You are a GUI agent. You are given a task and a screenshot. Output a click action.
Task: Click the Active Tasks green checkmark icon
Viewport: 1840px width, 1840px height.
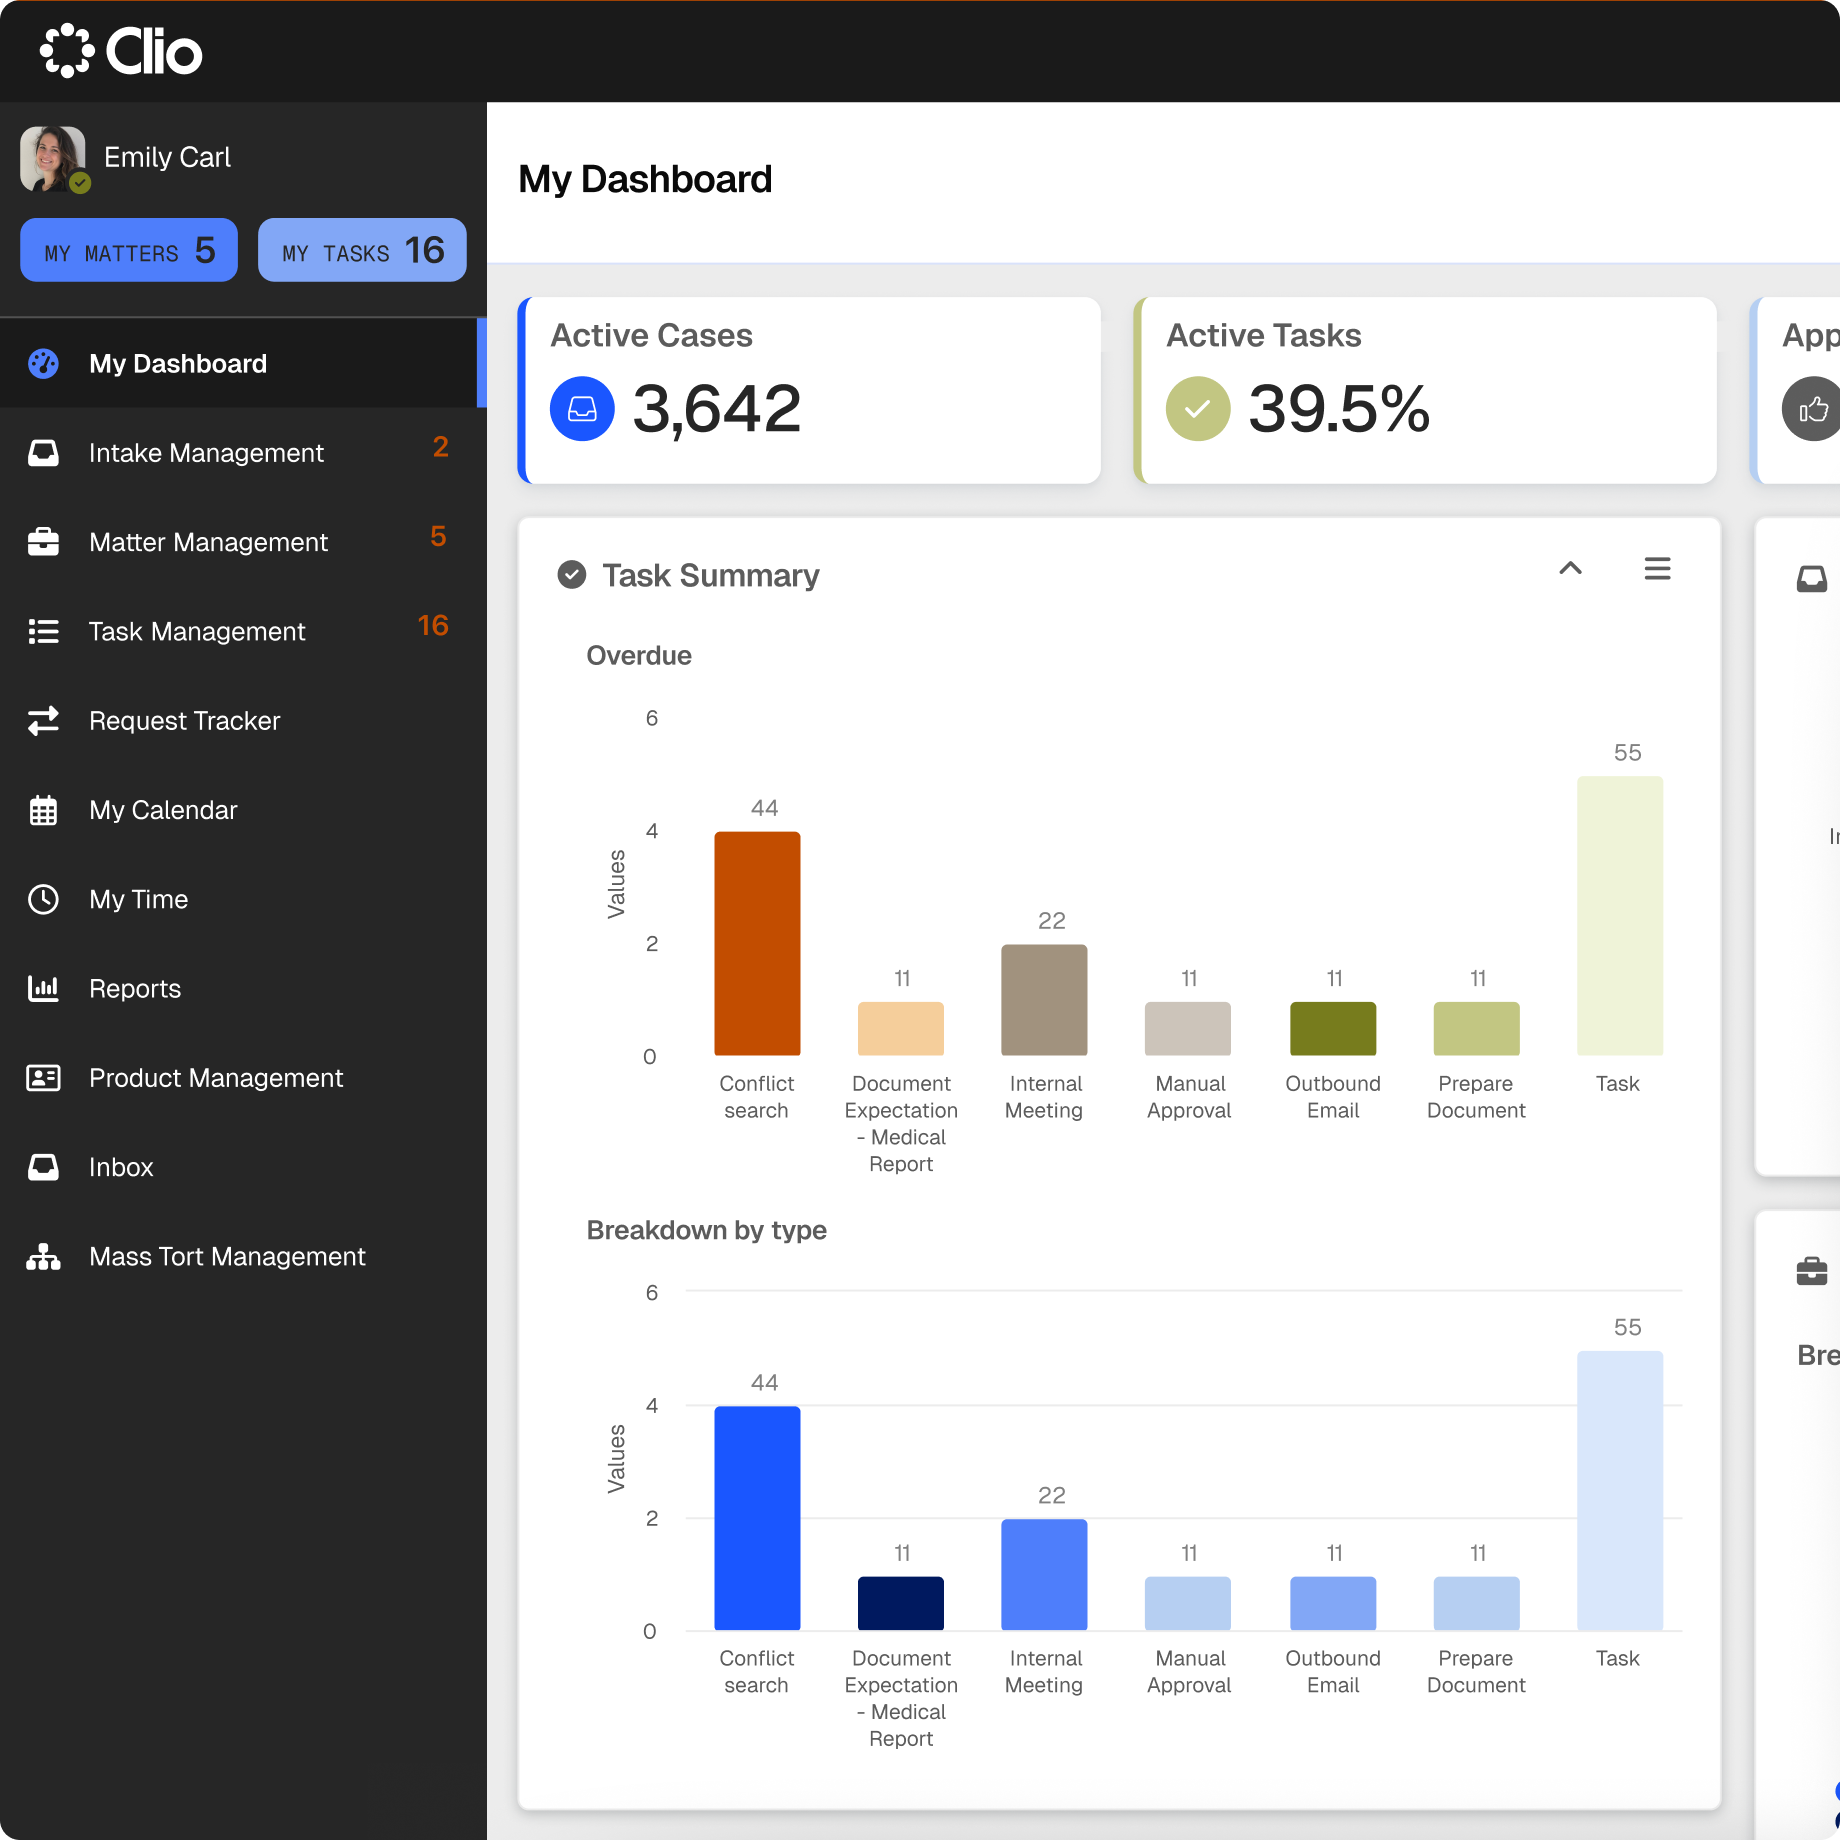1198,408
